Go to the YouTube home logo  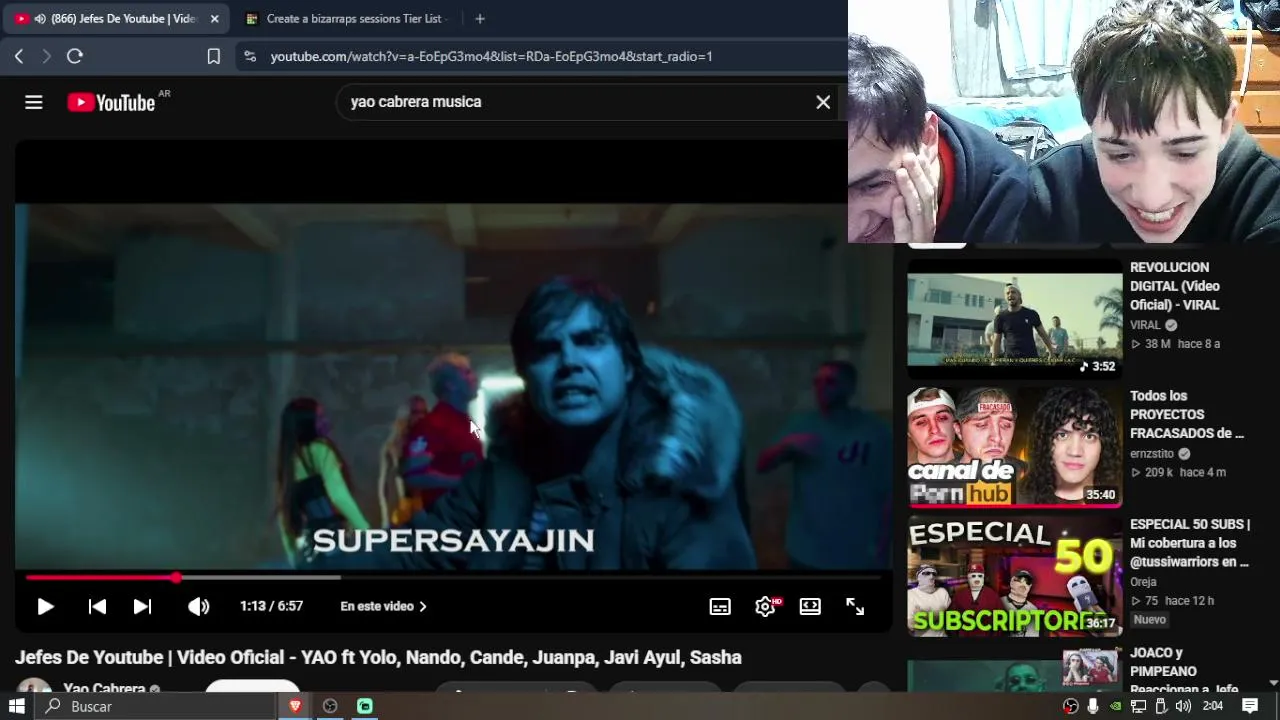(111, 102)
